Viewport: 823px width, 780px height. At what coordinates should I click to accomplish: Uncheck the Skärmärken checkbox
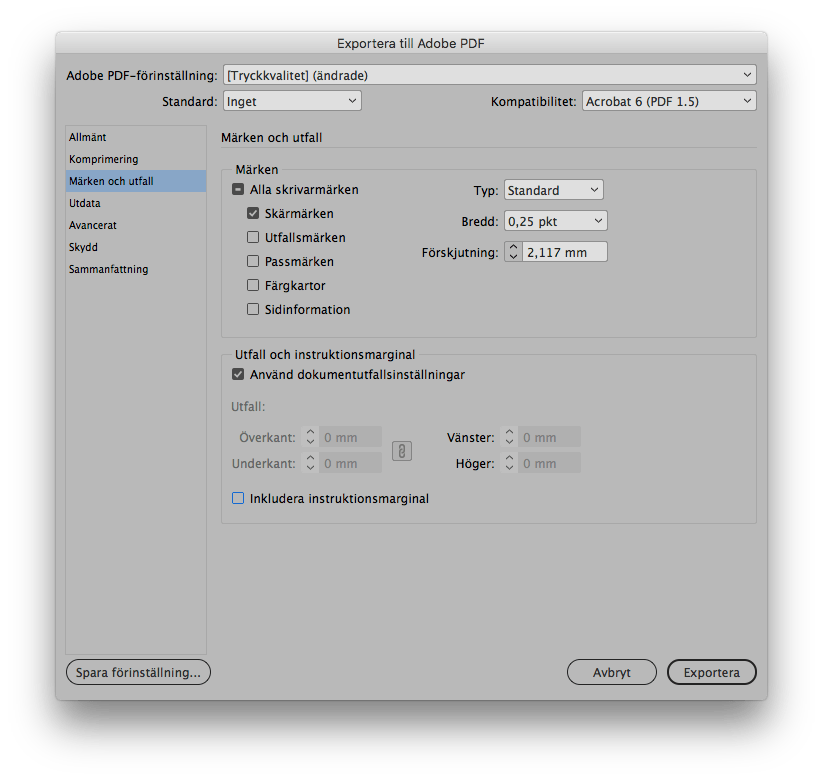point(253,214)
